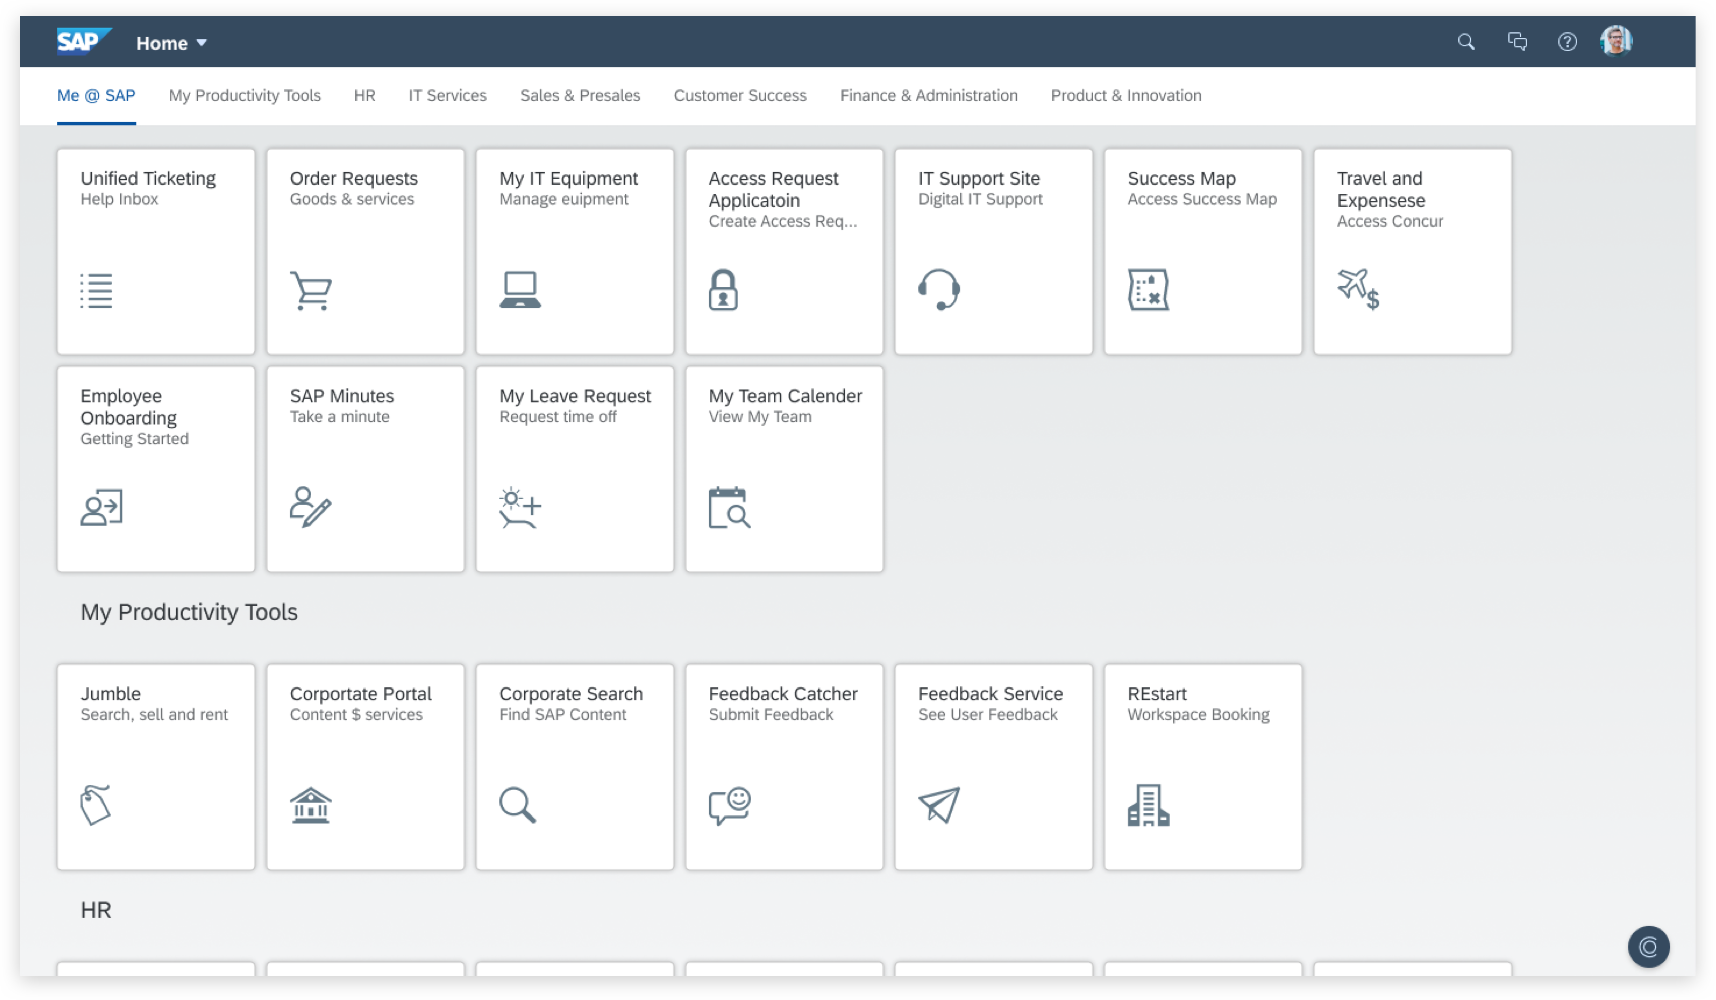Open the Unified Ticketing tile

coord(156,252)
